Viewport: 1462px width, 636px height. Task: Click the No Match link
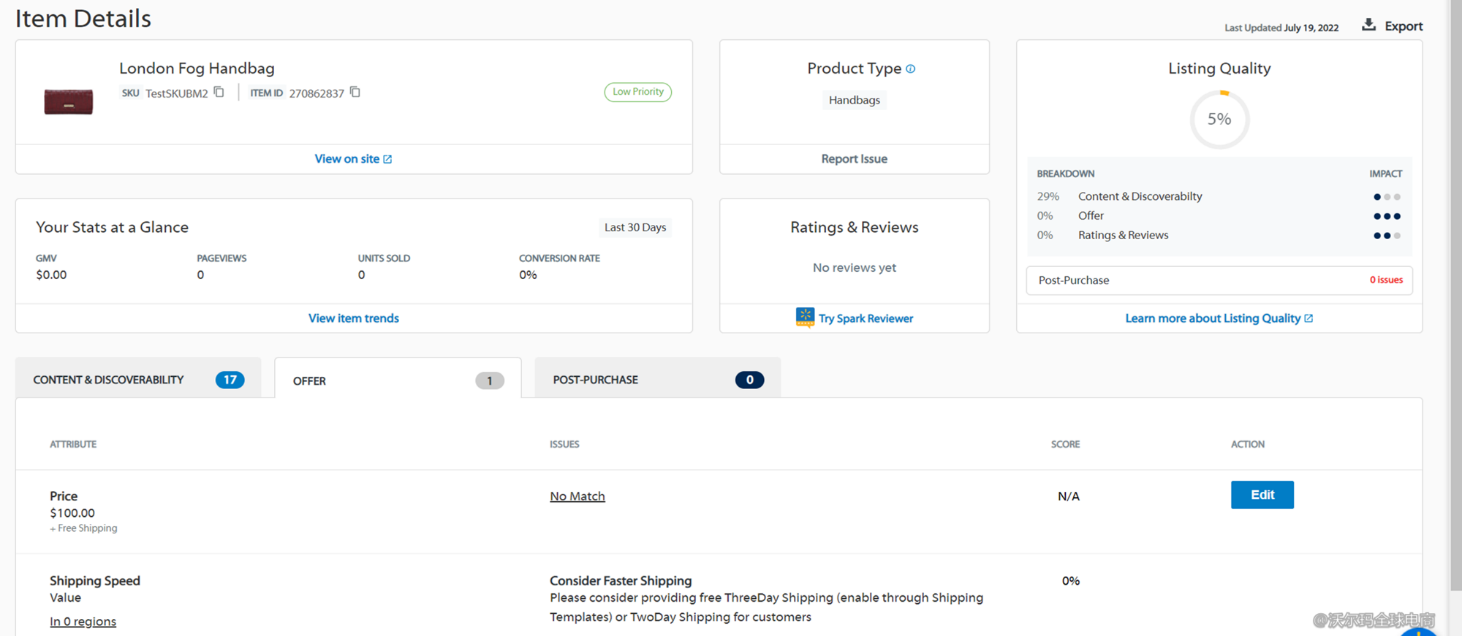pos(577,495)
